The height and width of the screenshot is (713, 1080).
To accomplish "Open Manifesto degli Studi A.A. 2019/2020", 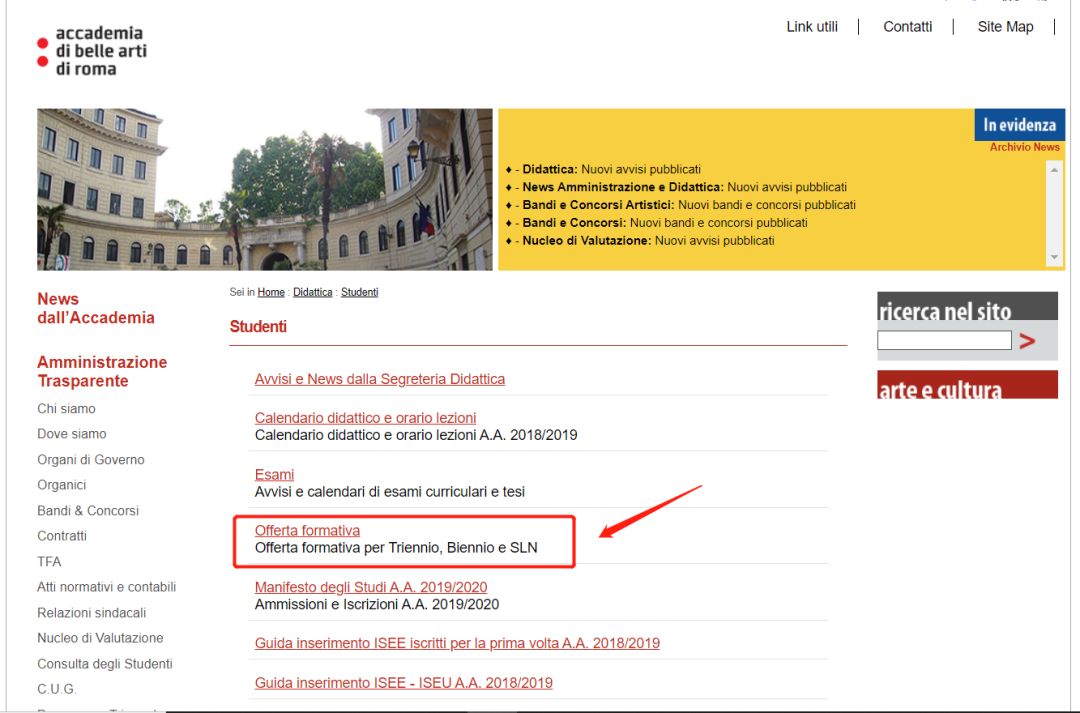I will click(x=371, y=587).
